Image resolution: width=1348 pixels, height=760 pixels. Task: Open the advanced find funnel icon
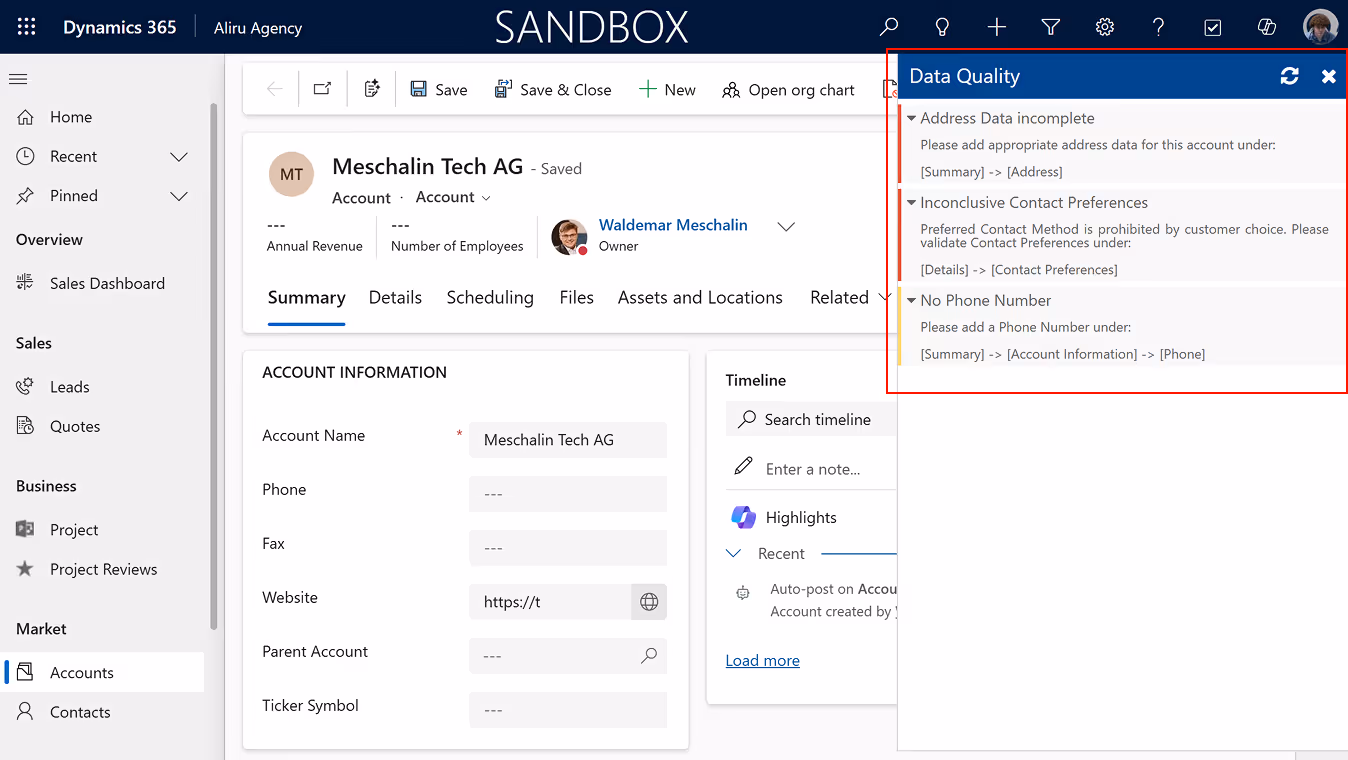tap(1050, 27)
